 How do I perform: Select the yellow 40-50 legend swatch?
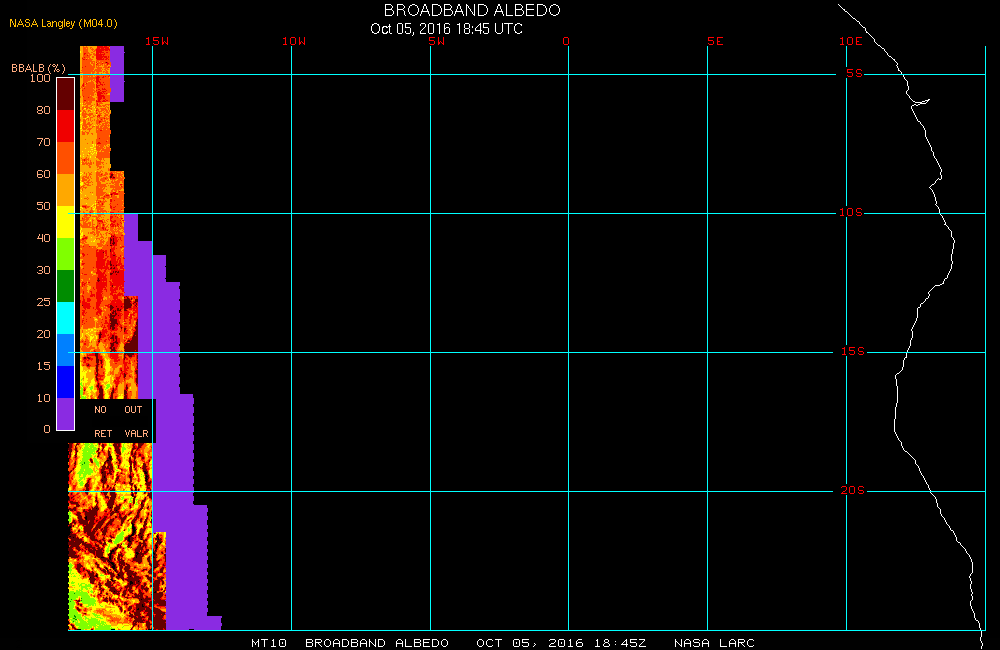(66, 222)
